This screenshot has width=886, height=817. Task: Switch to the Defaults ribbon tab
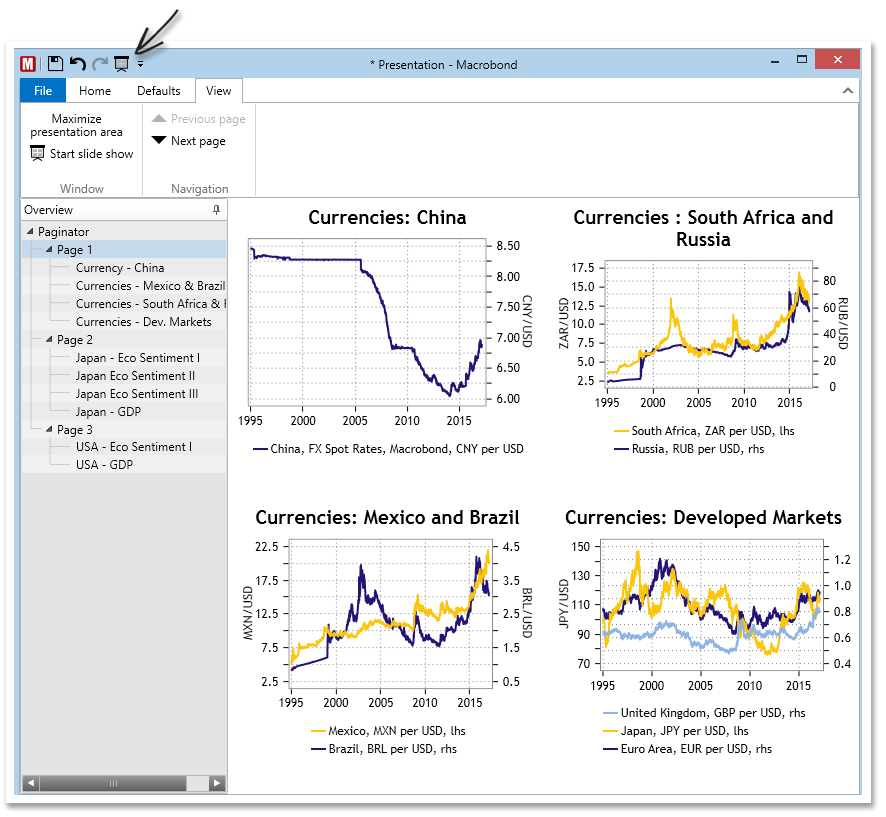click(x=159, y=91)
